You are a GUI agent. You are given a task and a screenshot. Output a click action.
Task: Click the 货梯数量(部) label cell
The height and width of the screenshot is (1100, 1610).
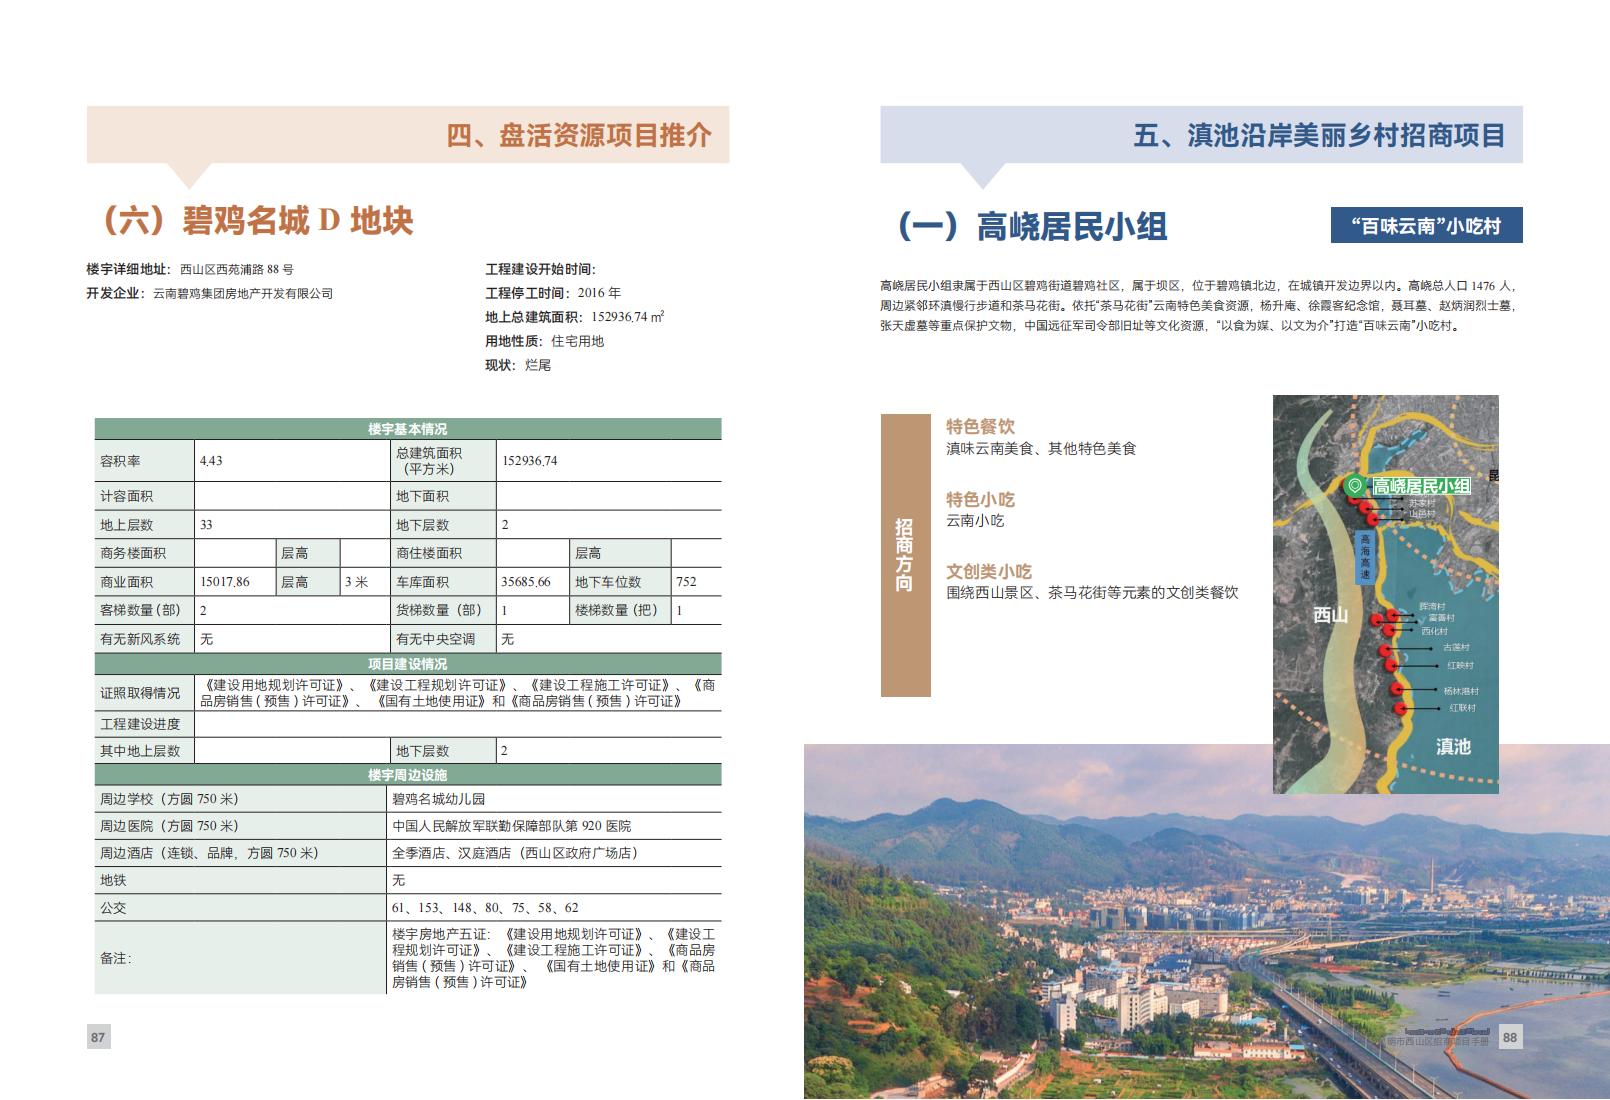click(443, 610)
